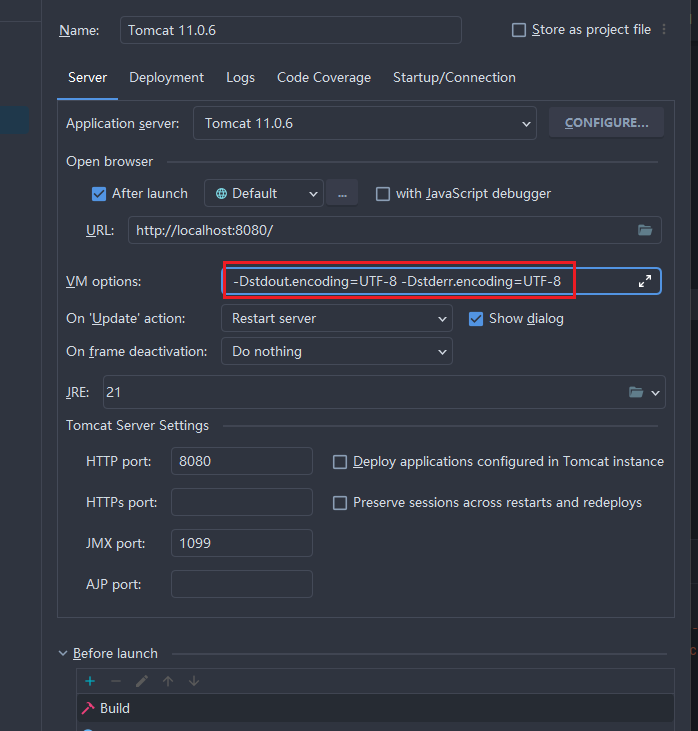Move Before launch task up

point(168,681)
